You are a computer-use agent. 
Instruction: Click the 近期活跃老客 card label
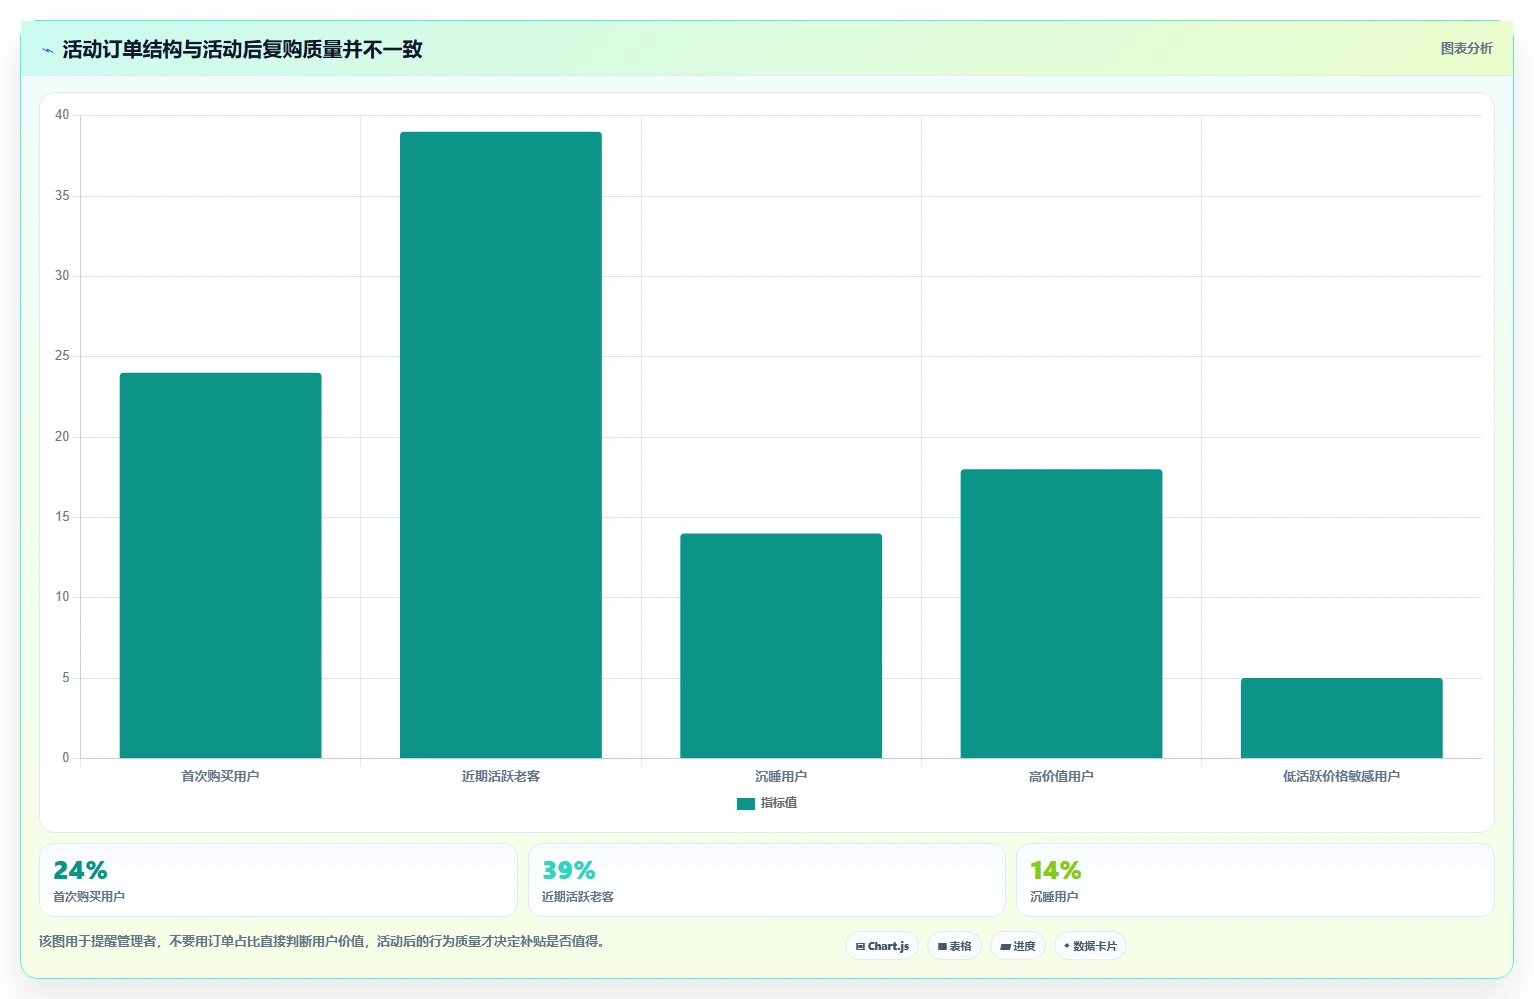pyautogui.click(x=578, y=897)
